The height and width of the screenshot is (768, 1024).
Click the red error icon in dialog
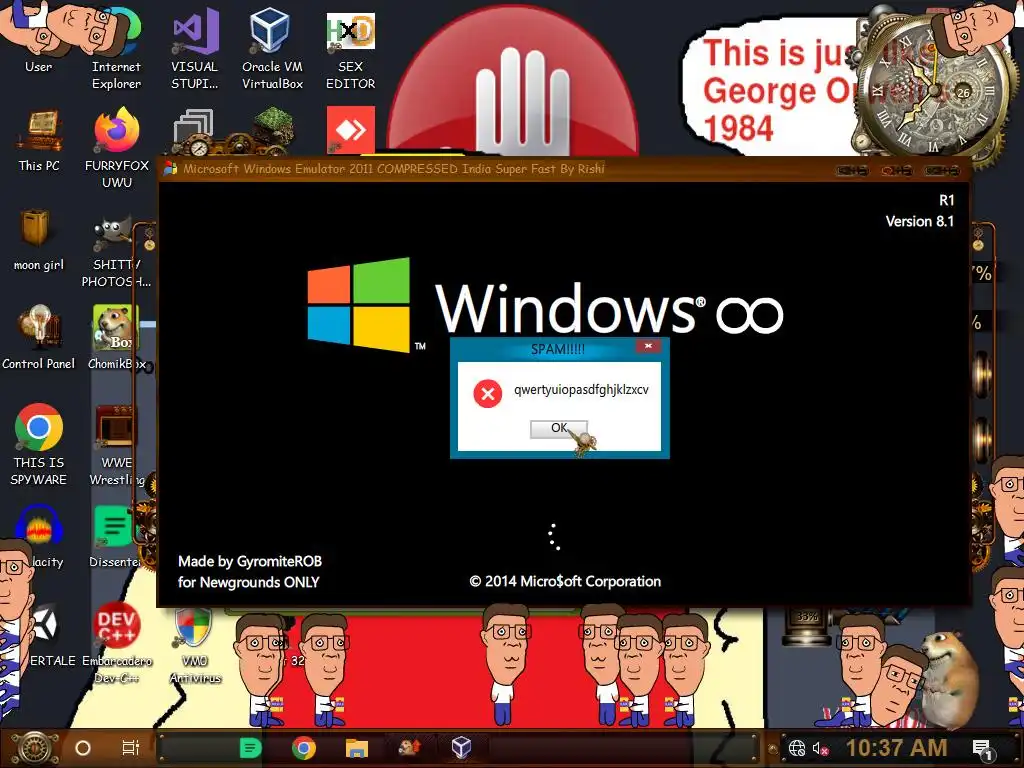click(x=487, y=393)
